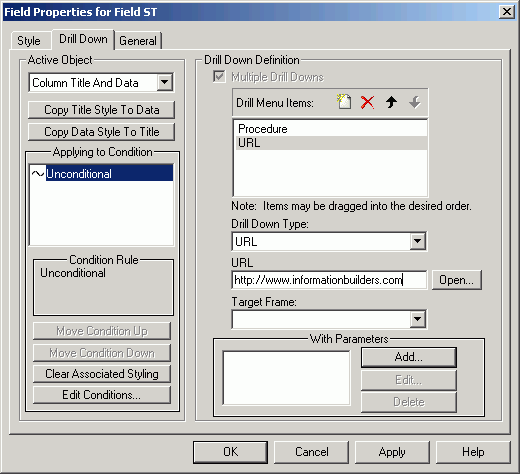This screenshot has height=474, width=520.
Task: Close the Field Properties dialog
Action: (506, 12)
